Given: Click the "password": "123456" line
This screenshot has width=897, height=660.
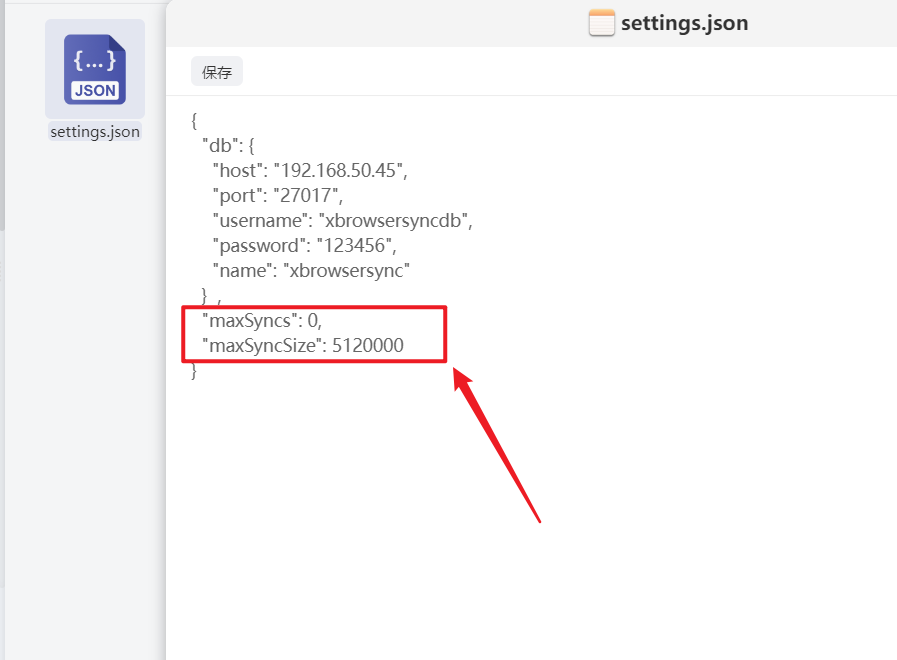Looking at the screenshot, I should pos(304,246).
